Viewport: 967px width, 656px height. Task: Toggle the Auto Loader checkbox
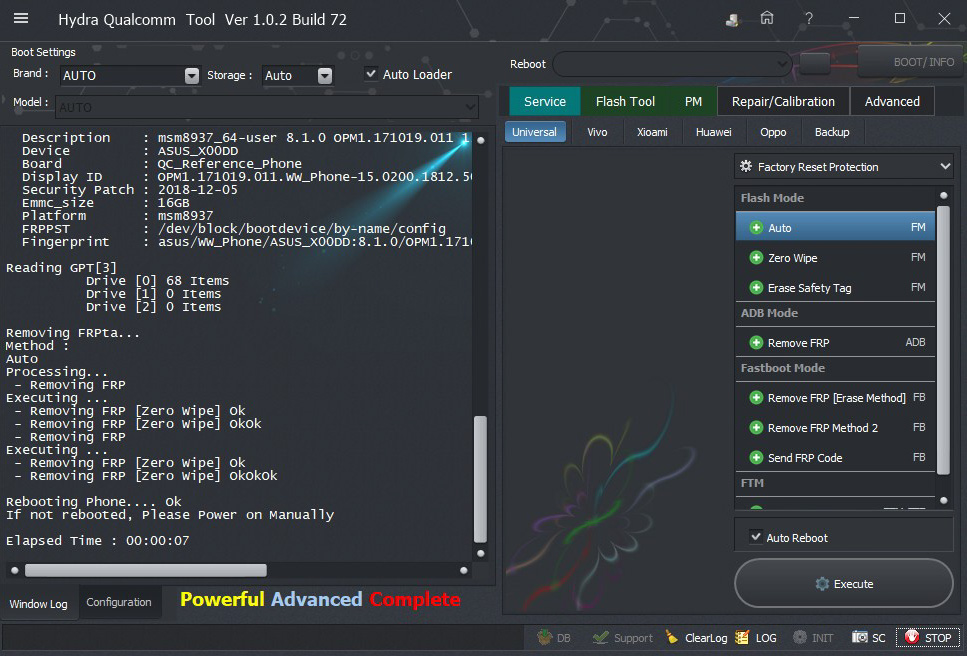(x=371, y=74)
